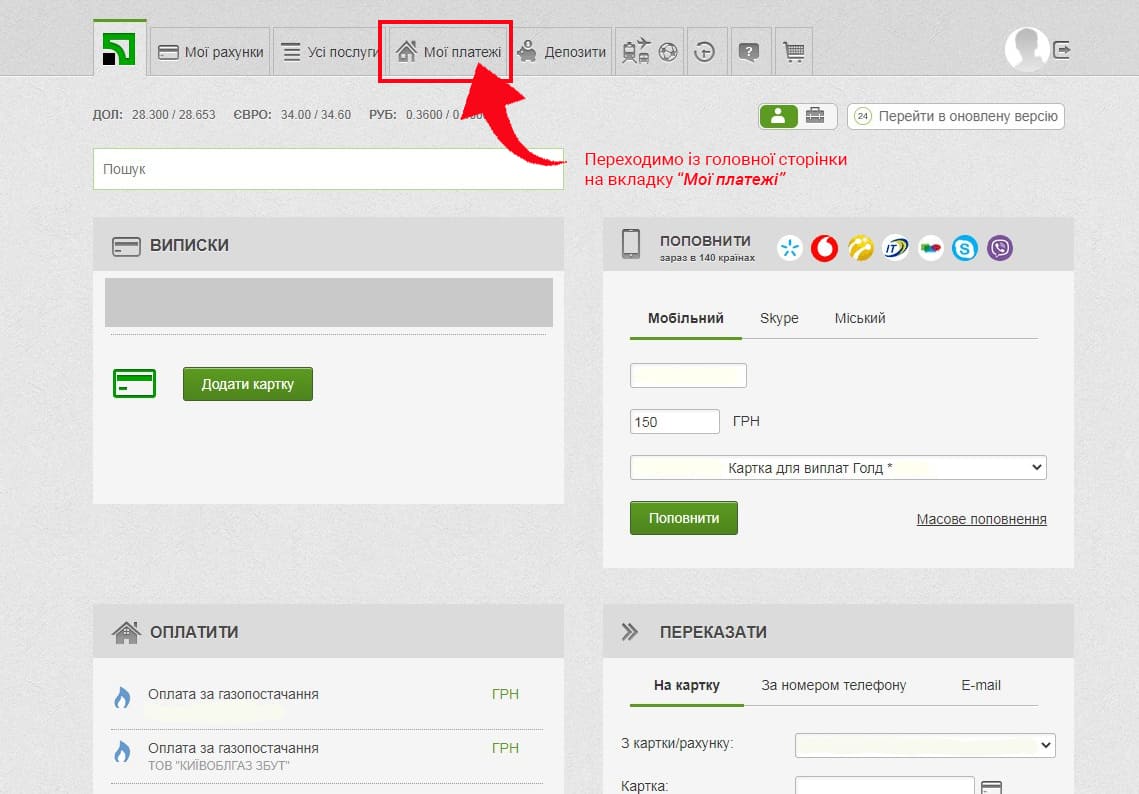Open the shopping cart icon
The height and width of the screenshot is (794, 1139).
tap(794, 51)
